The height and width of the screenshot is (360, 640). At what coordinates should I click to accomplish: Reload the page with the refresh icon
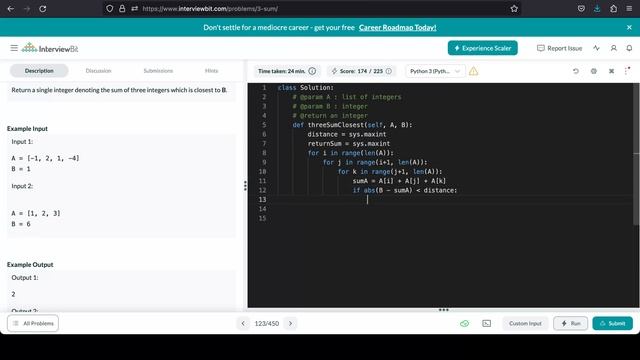point(42,9)
